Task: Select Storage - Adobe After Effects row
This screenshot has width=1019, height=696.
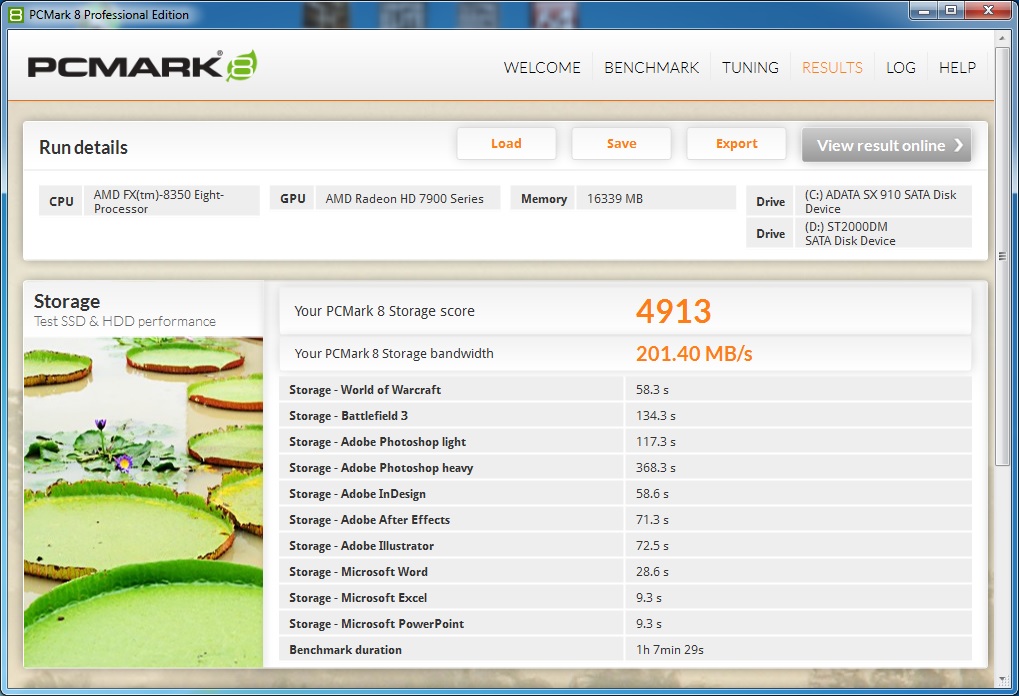Action: [625, 519]
